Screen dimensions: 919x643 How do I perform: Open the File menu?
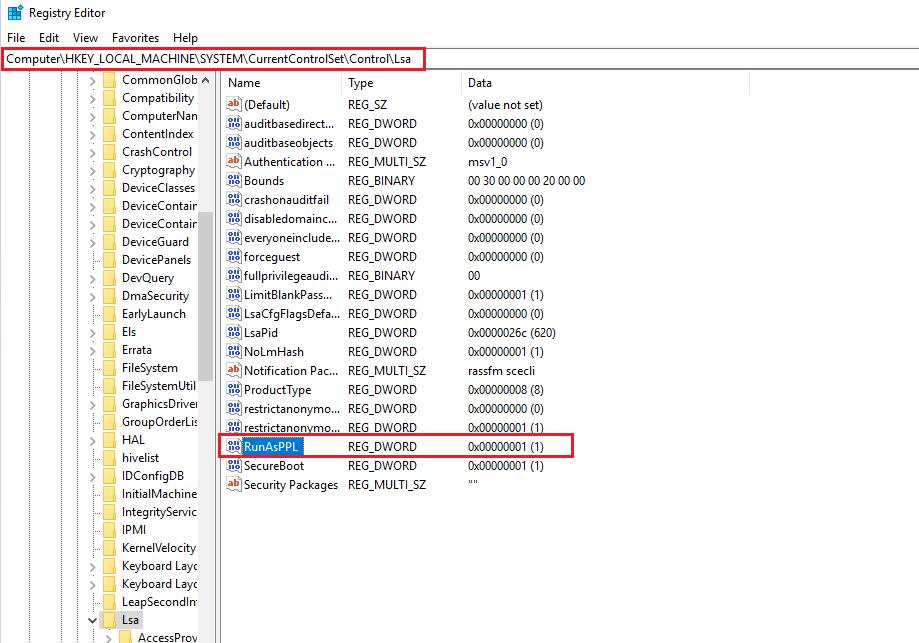point(16,37)
